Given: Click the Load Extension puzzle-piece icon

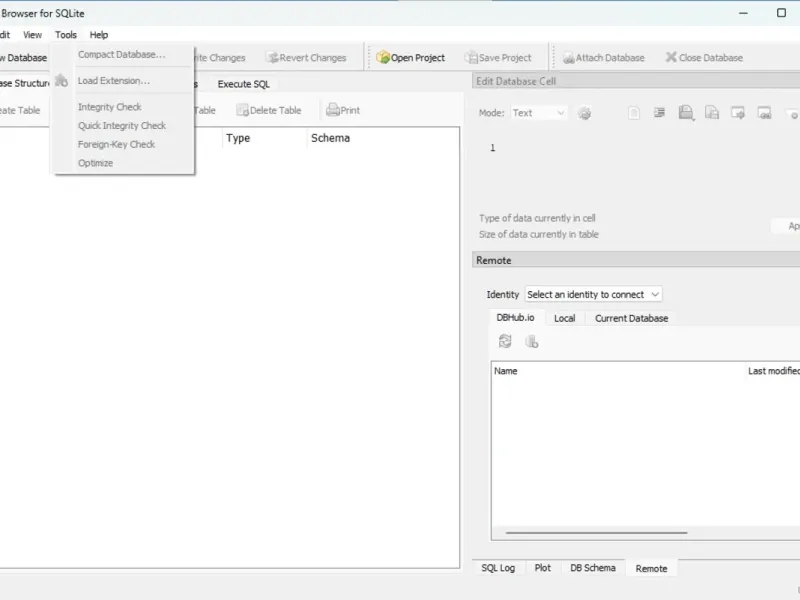Looking at the screenshot, I should 61,81.
